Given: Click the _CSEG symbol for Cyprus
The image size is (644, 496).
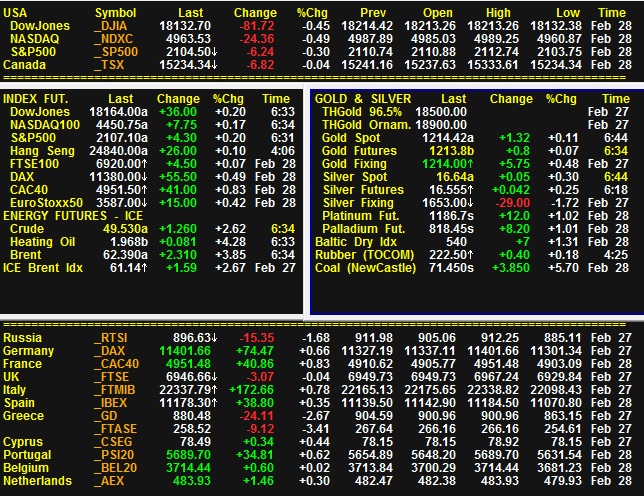Looking at the screenshot, I should click(113, 442).
